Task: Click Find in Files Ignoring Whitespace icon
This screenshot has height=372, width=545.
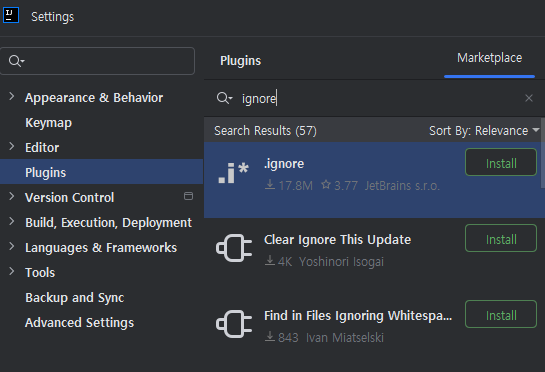Action: (234, 324)
